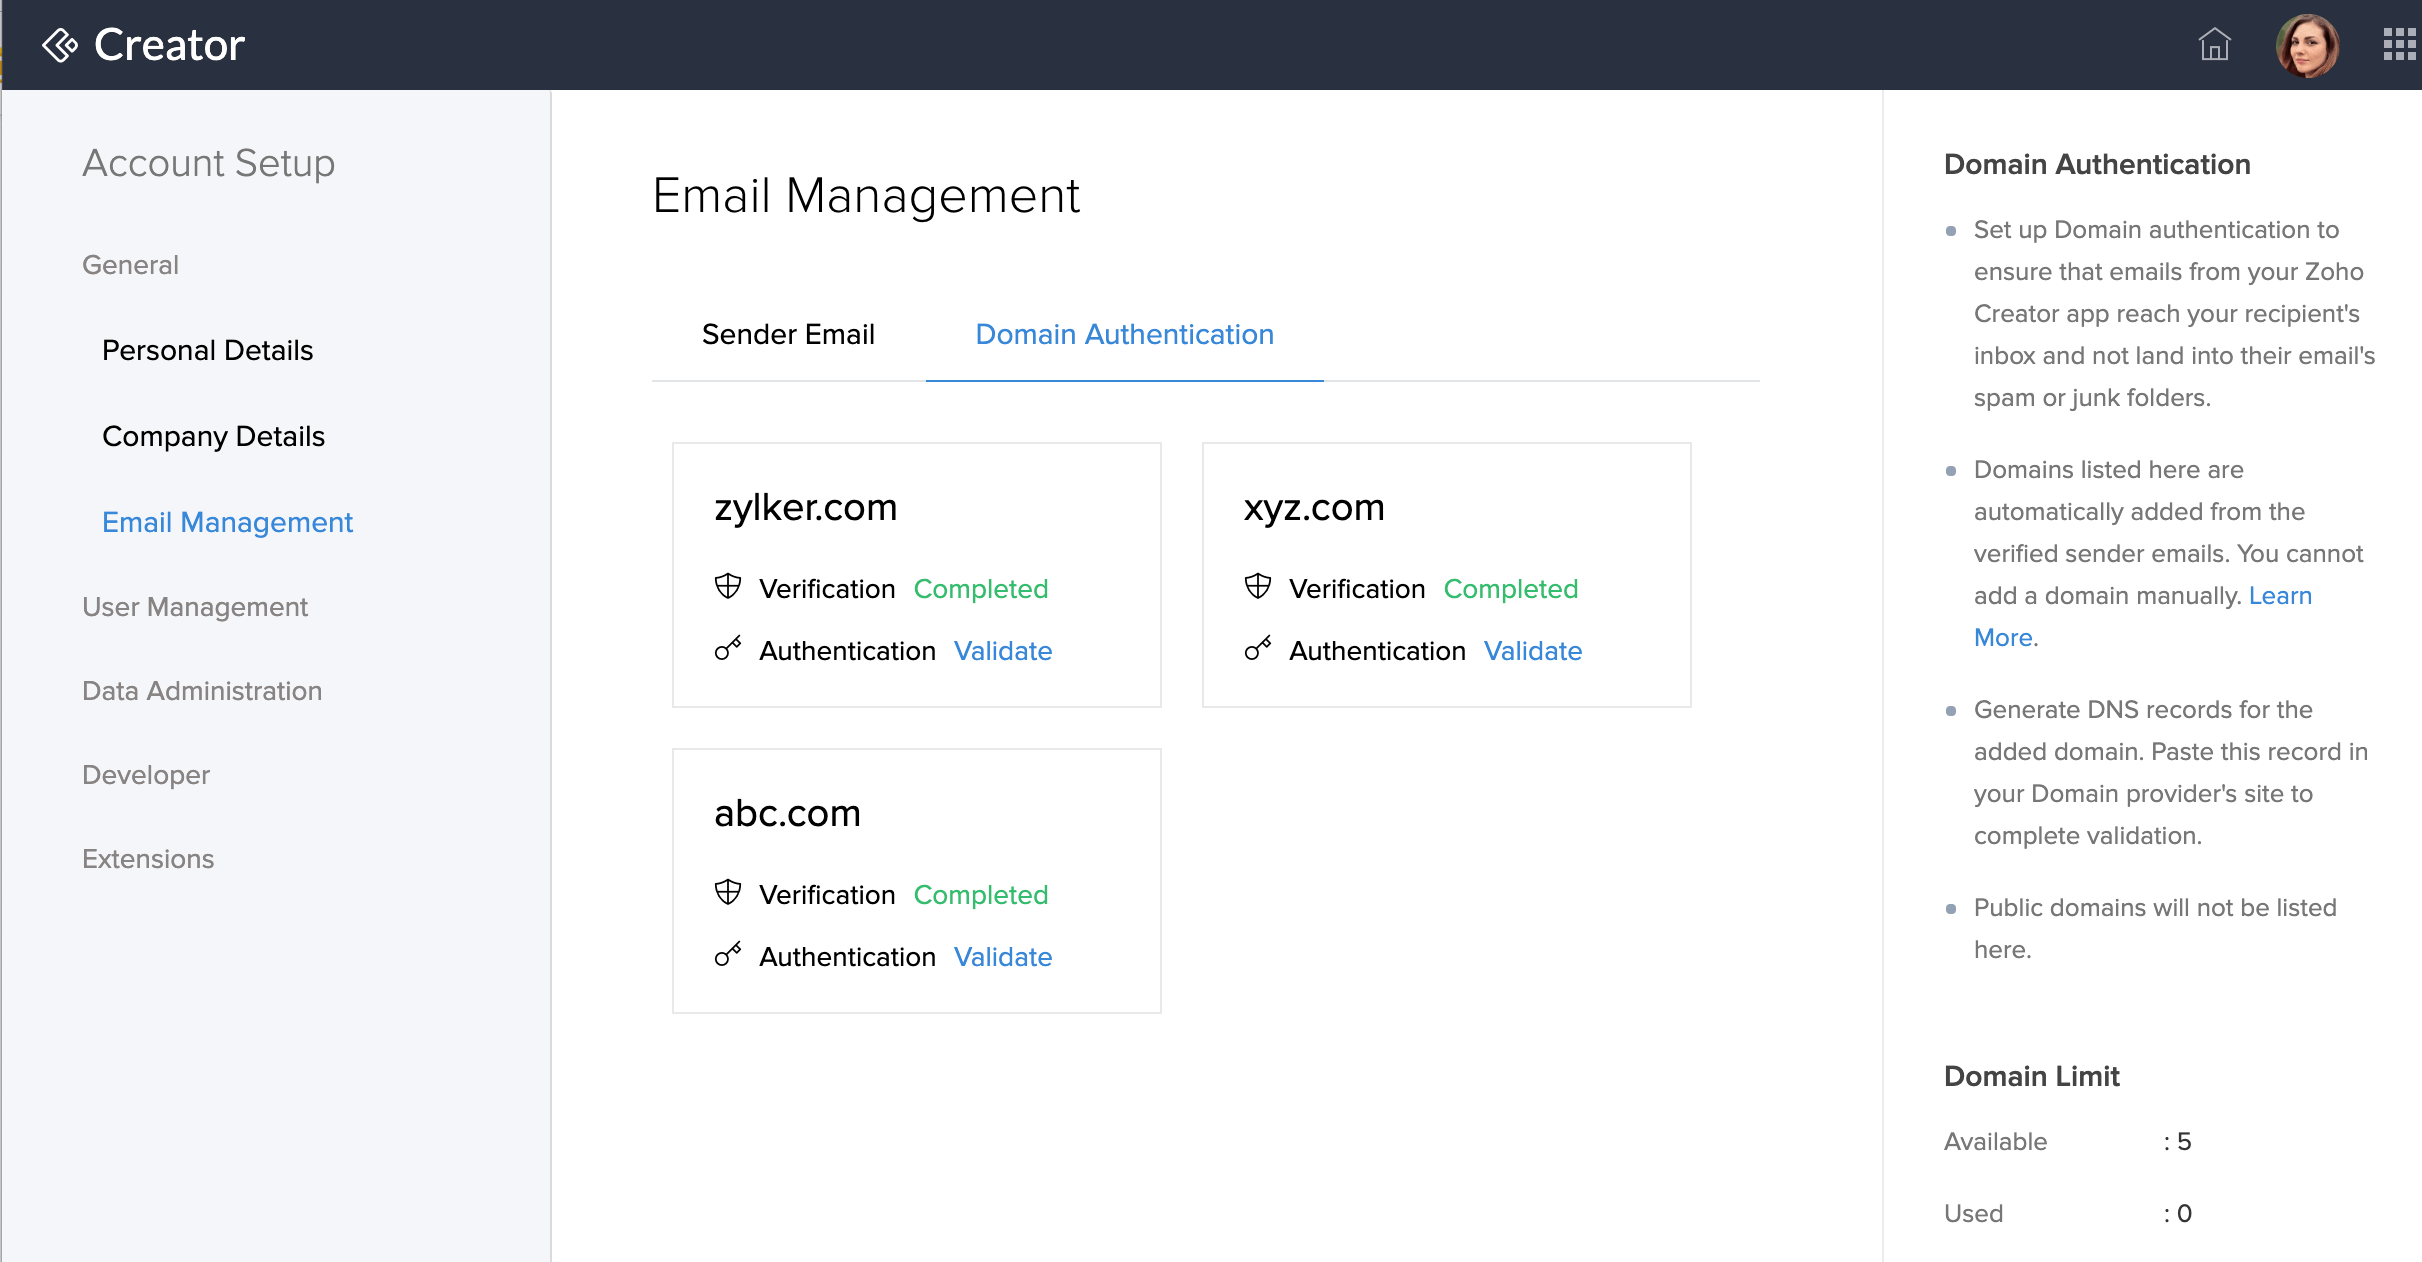Image resolution: width=2422 pixels, height=1262 pixels.
Task: Open Personal Details page
Action: (208, 350)
